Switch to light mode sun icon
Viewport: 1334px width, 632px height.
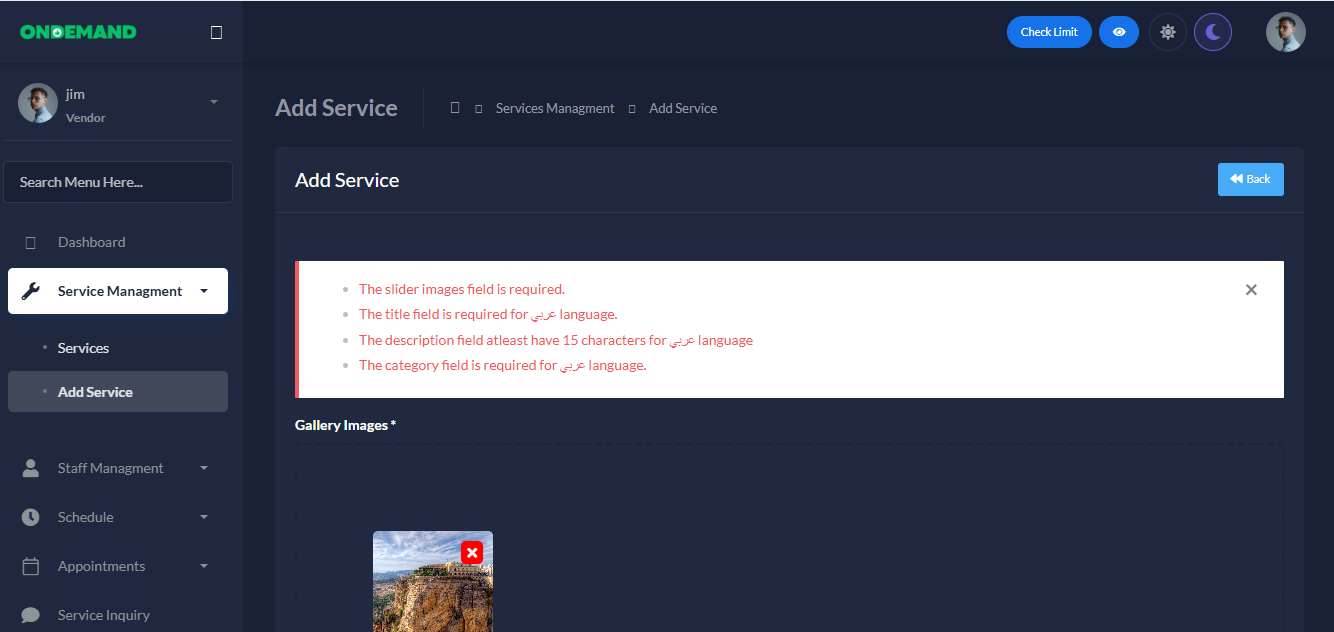pos(1167,32)
